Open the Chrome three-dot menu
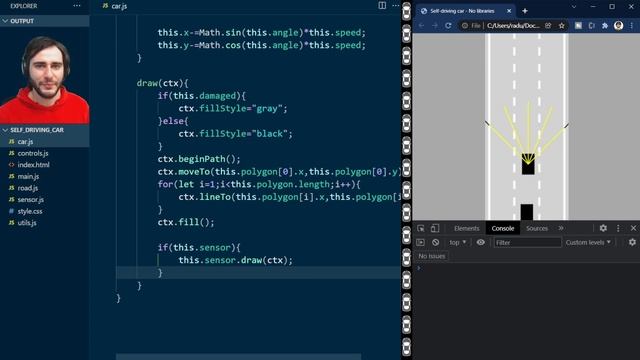 (x=631, y=25)
